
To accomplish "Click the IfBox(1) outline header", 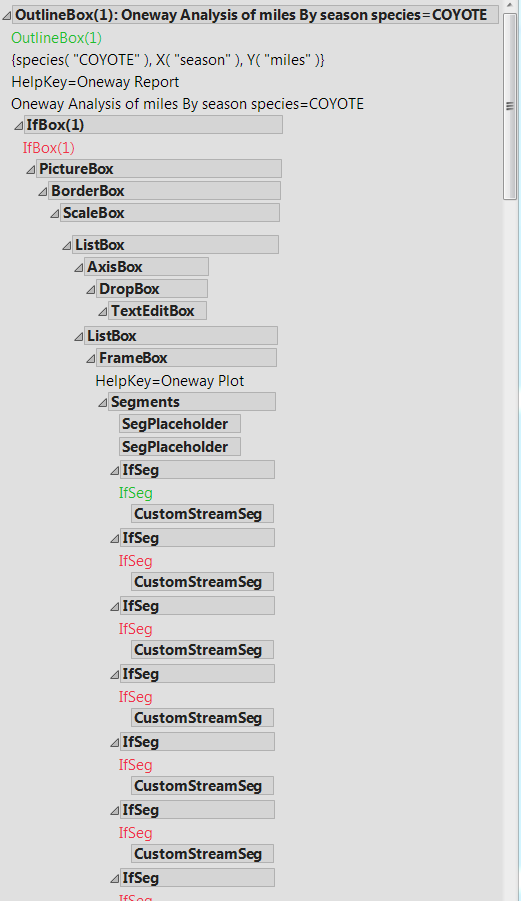I will point(153,125).
